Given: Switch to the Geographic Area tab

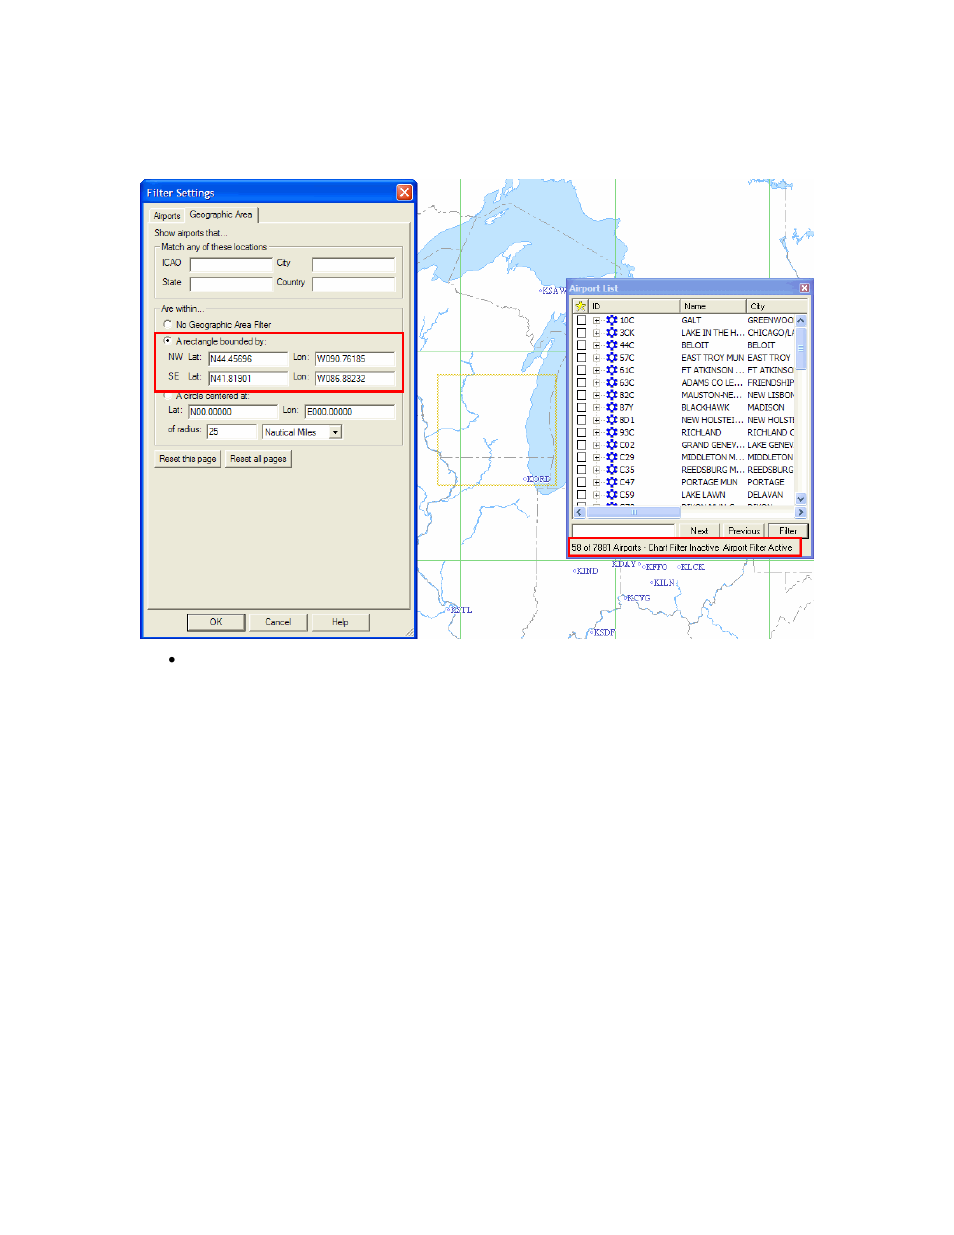Looking at the screenshot, I should pyautogui.click(x=221, y=214).
